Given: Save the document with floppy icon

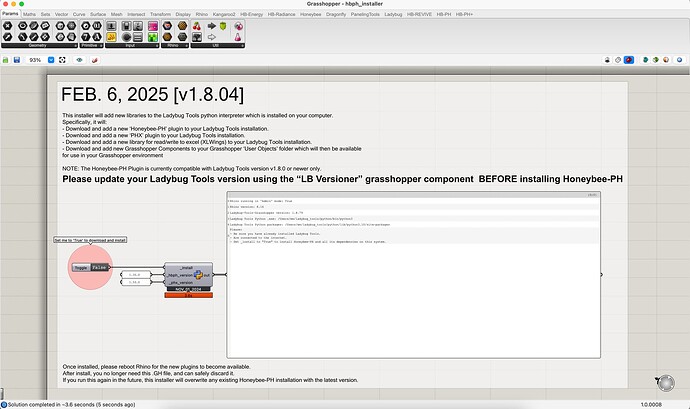Looking at the screenshot, I should click(x=17, y=60).
